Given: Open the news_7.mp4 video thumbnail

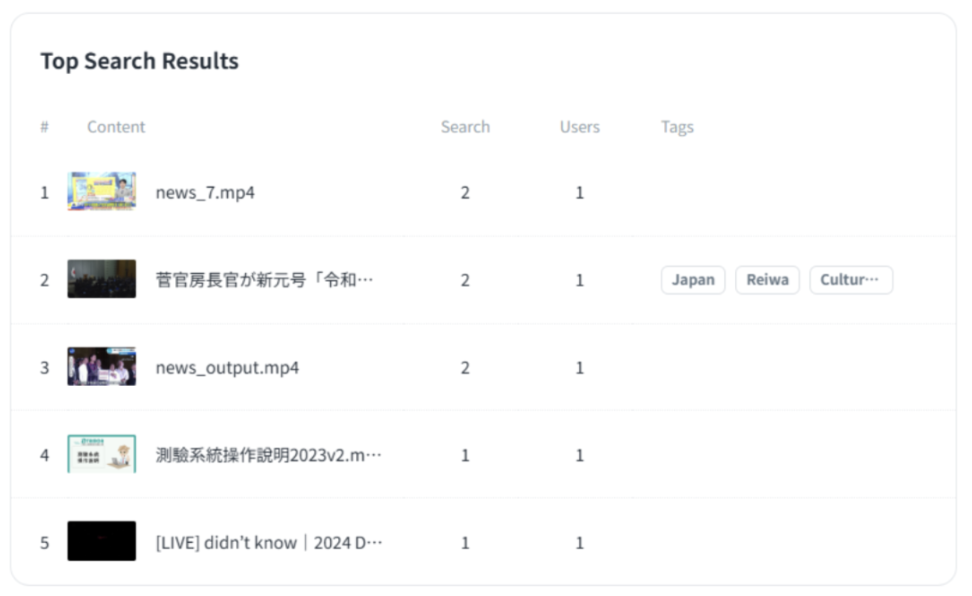Looking at the screenshot, I should pos(101,192).
